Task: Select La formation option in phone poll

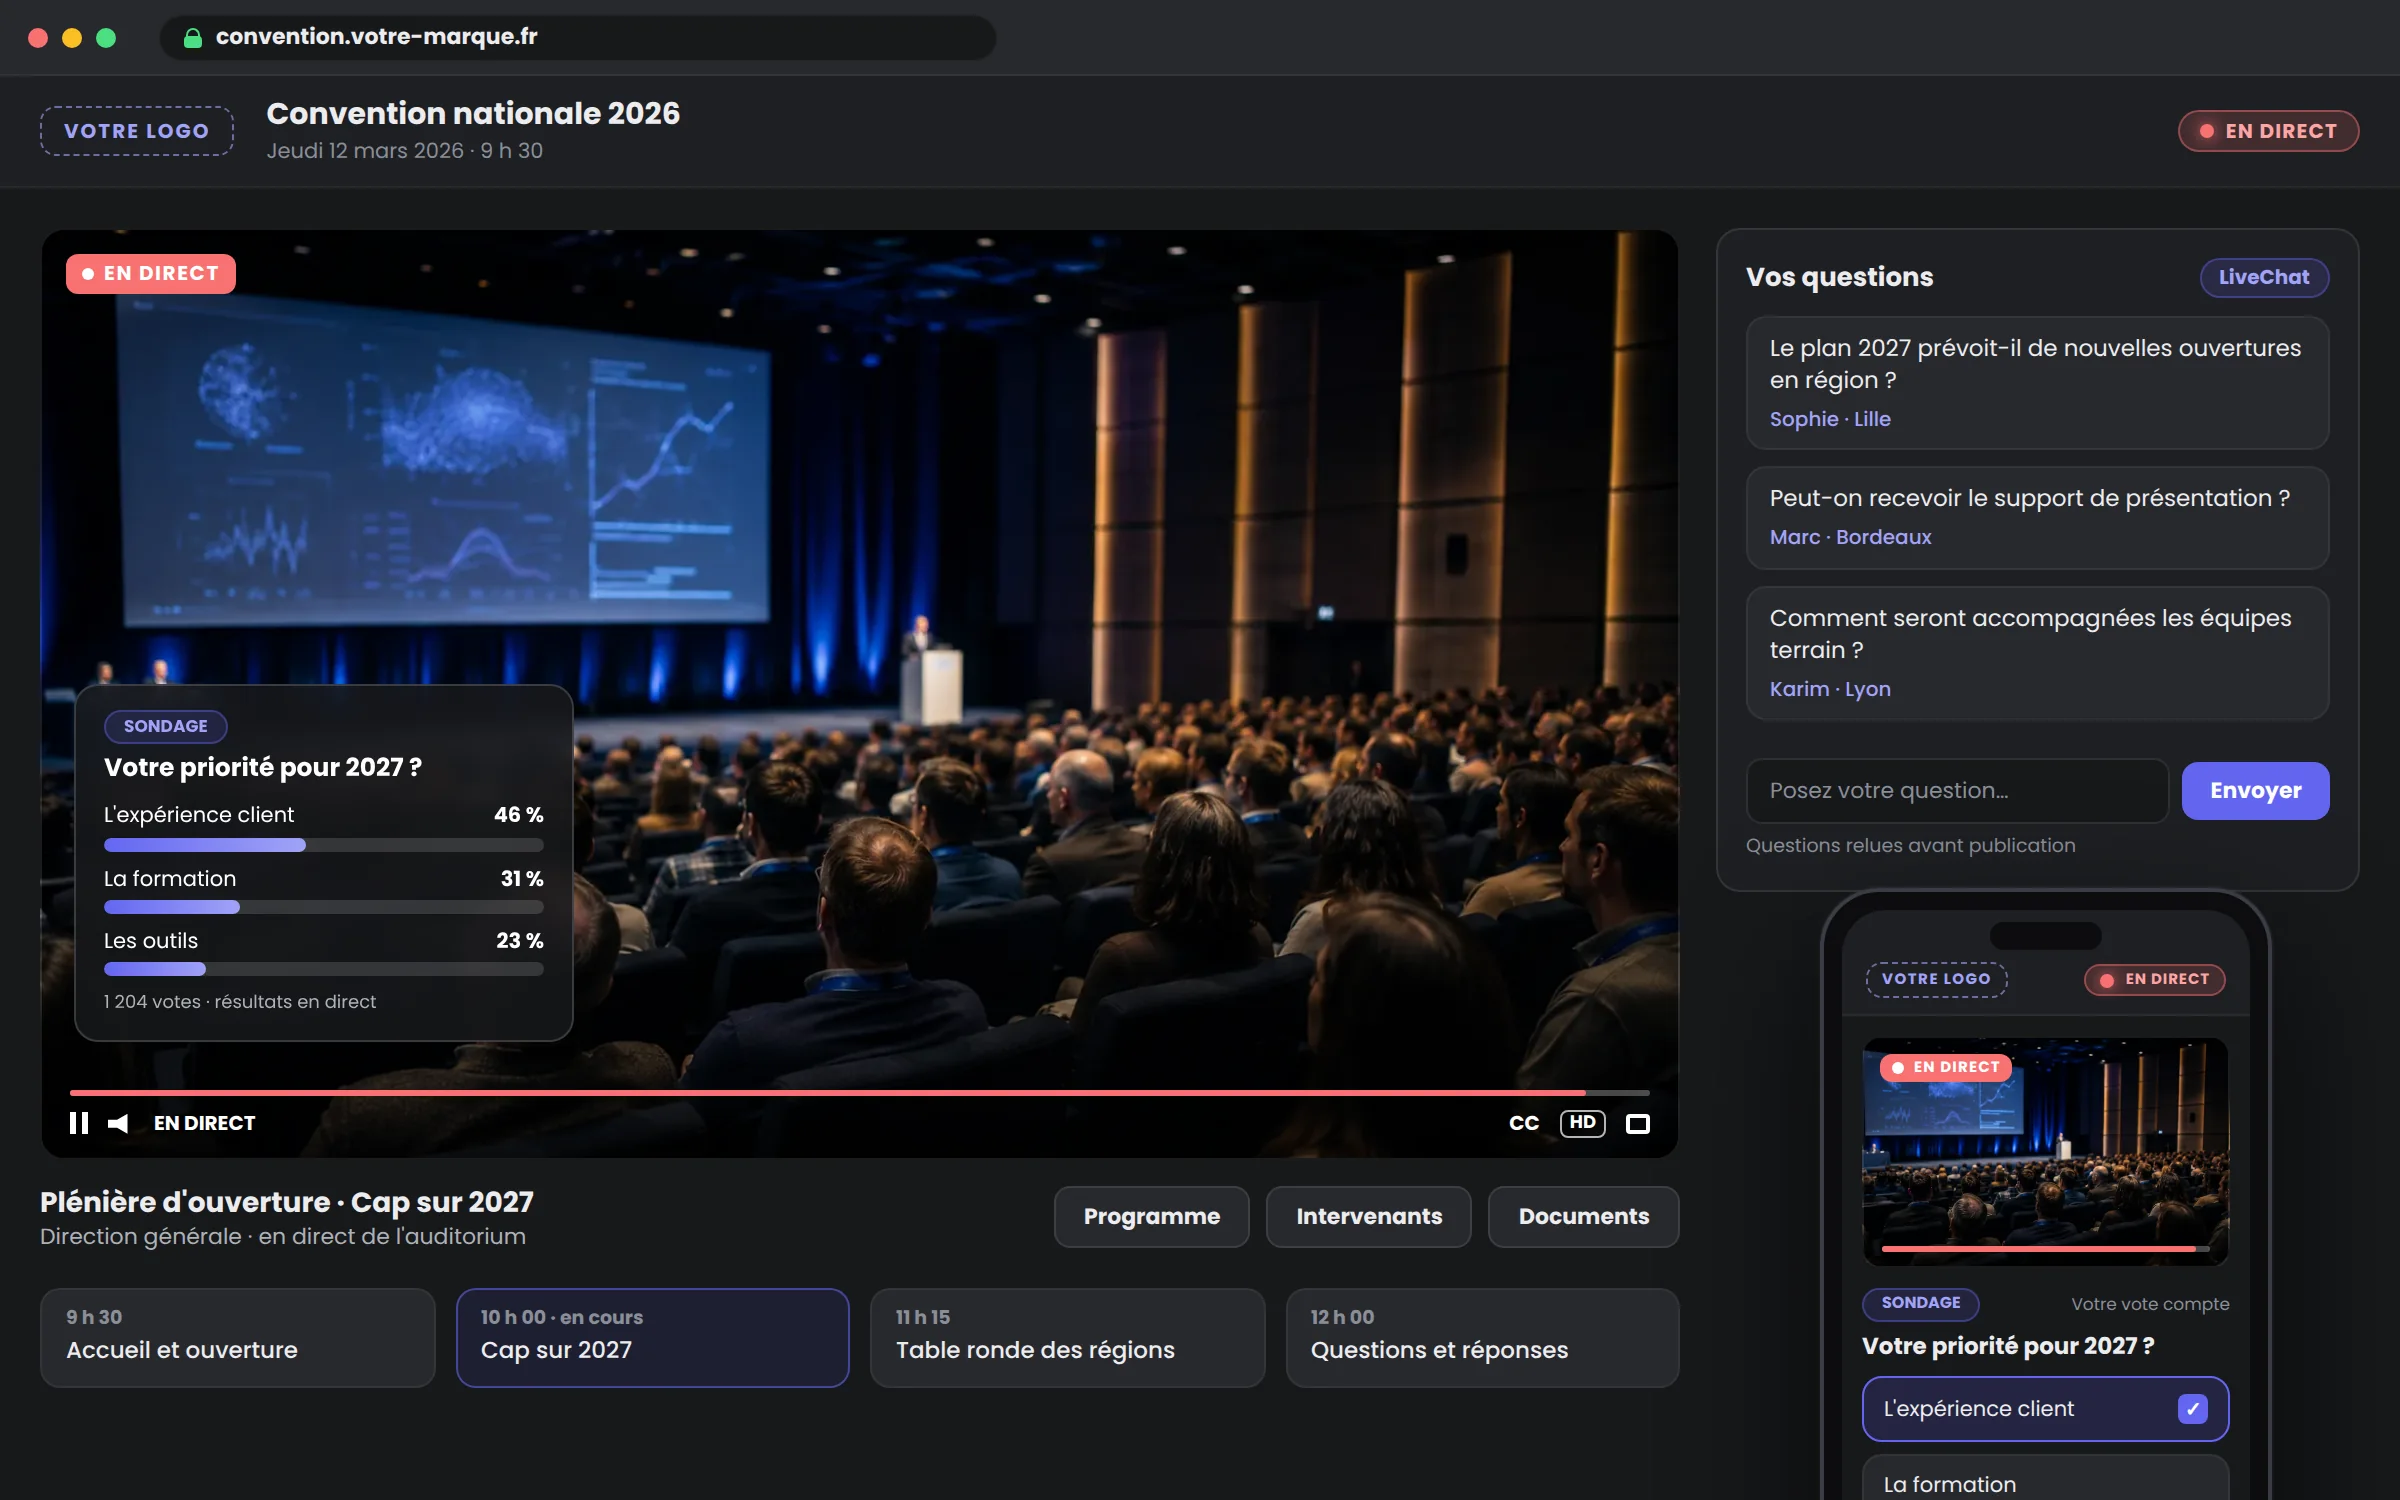Action: 2045,1480
